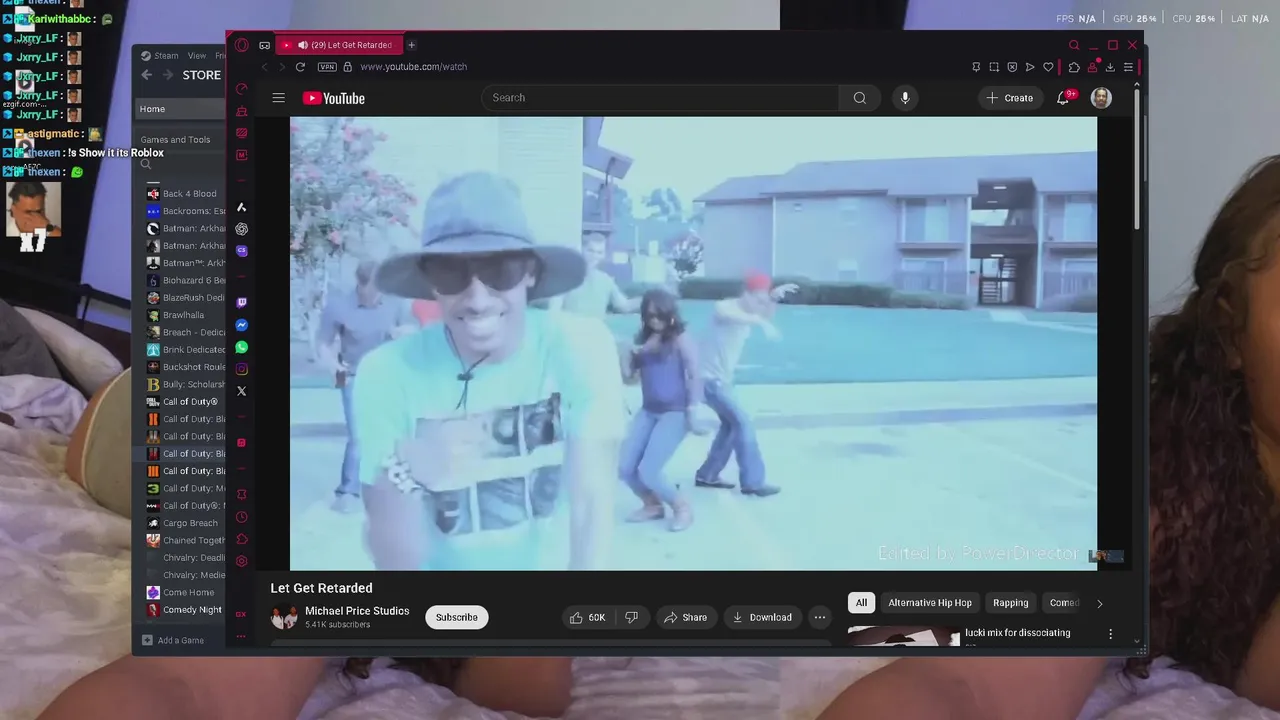
Task: Open Opera easy setup menu icon
Action: coord(1128,67)
